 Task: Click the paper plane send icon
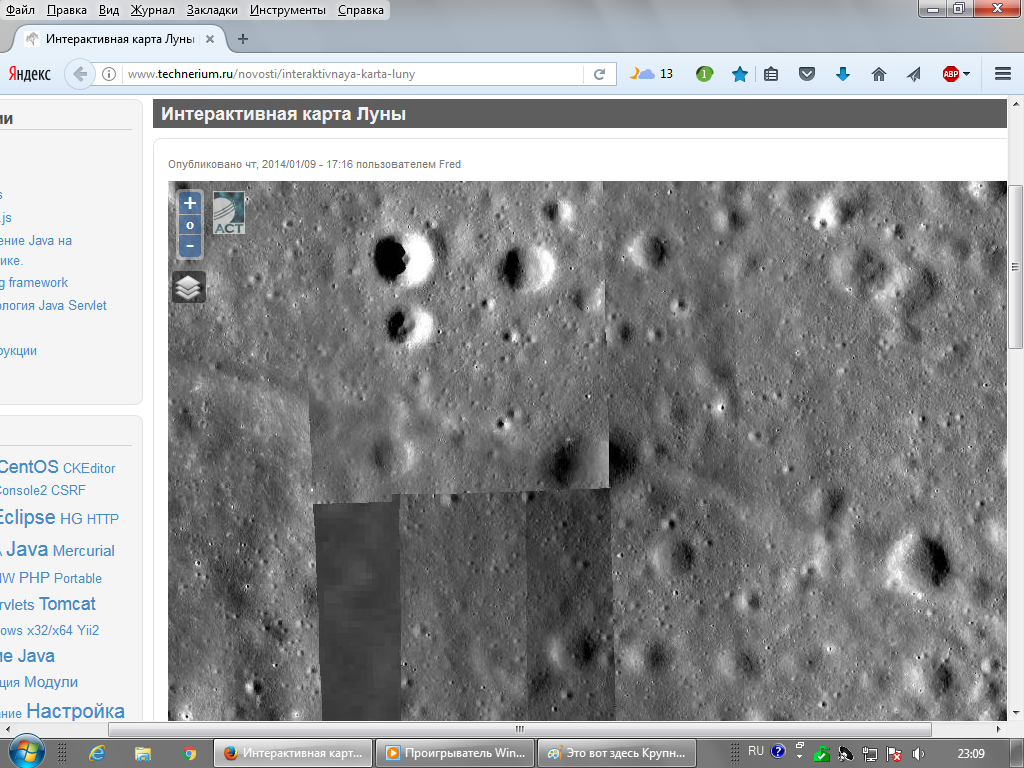(x=914, y=74)
